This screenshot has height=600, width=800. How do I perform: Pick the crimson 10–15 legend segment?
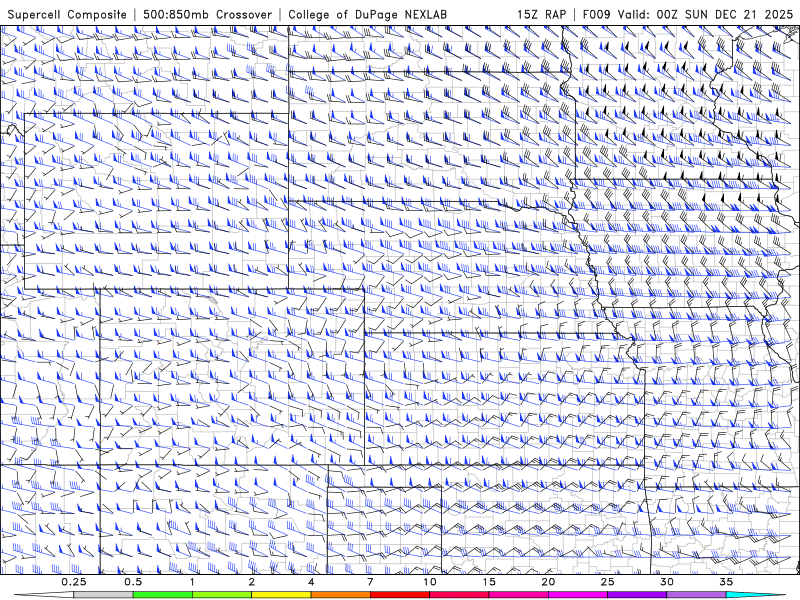coord(459,595)
